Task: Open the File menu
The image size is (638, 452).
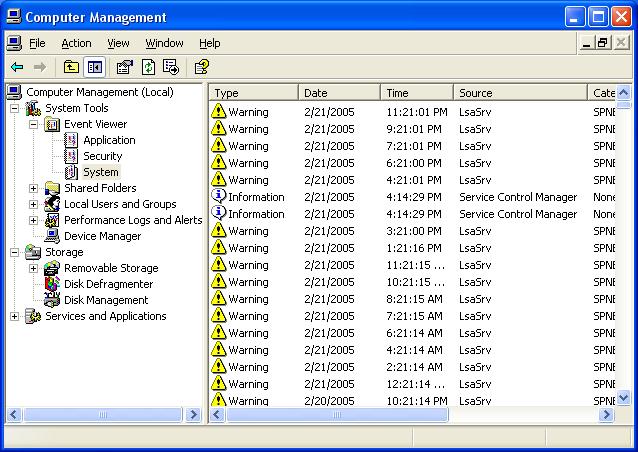Action: click(37, 43)
